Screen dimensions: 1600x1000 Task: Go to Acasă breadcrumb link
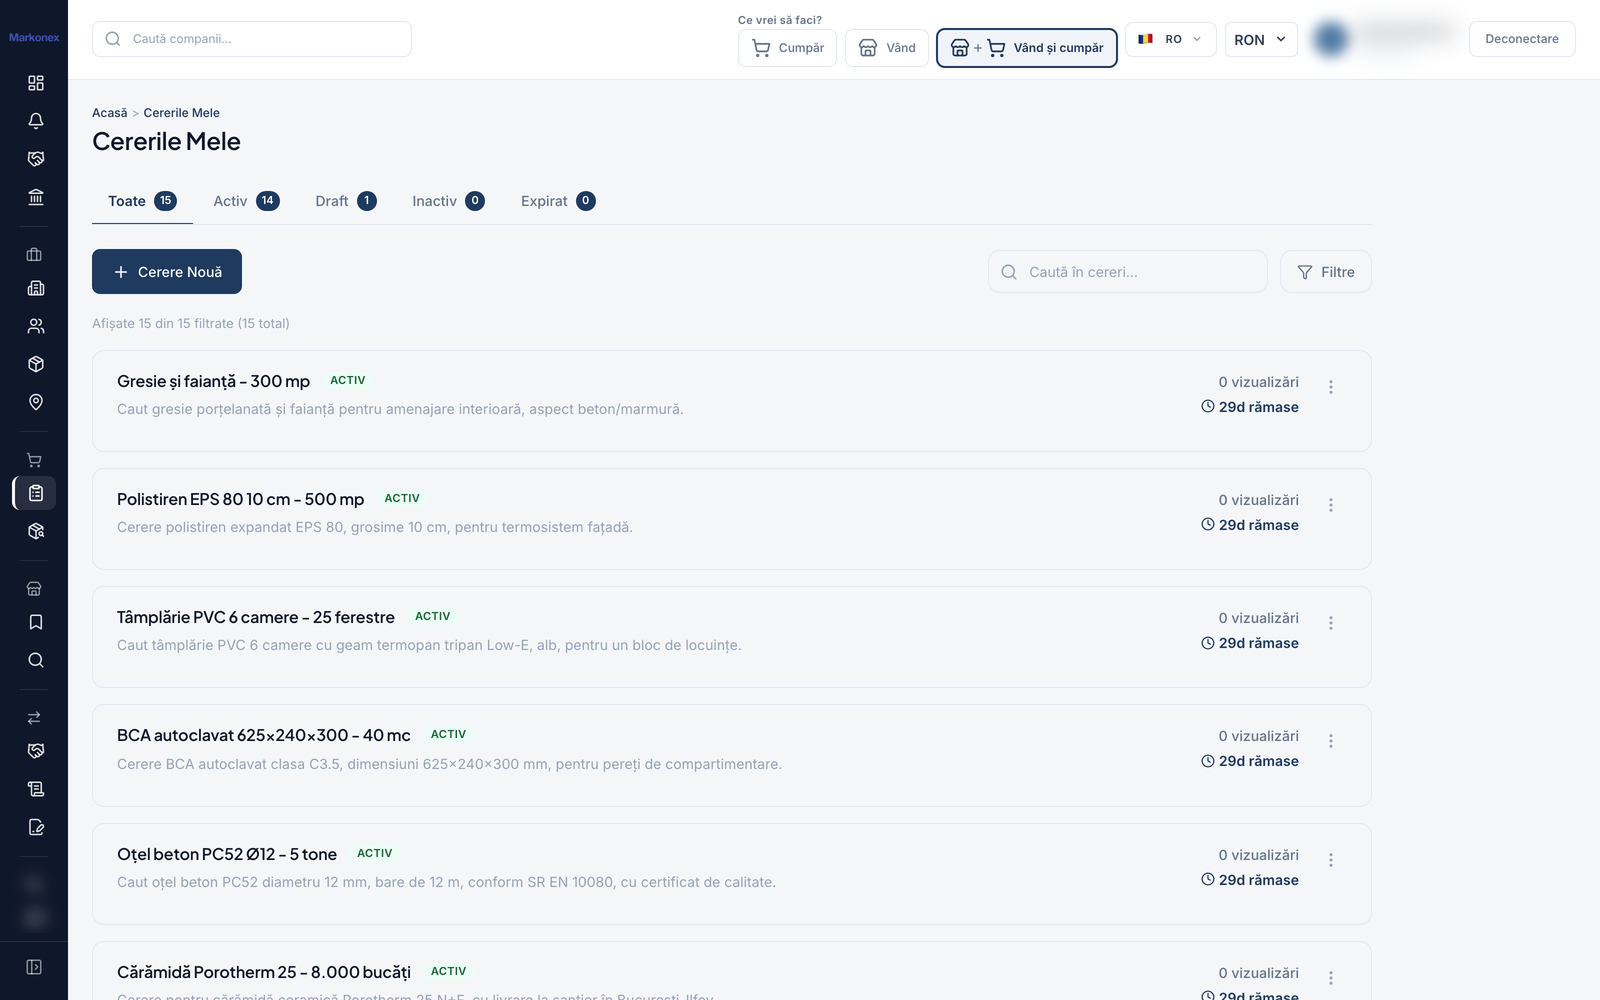pos(110,113)
